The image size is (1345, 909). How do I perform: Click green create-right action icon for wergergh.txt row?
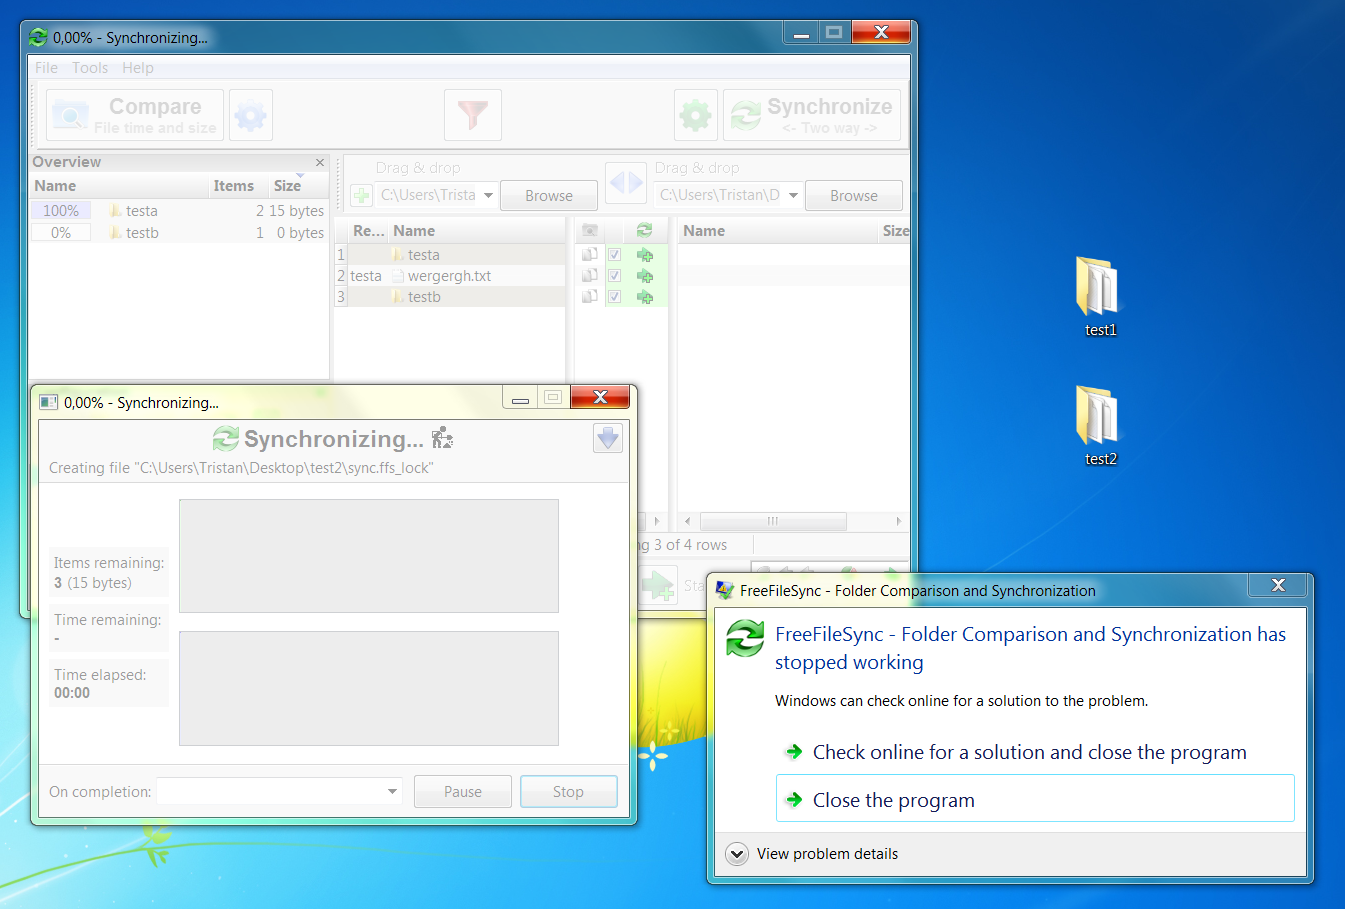645,276
